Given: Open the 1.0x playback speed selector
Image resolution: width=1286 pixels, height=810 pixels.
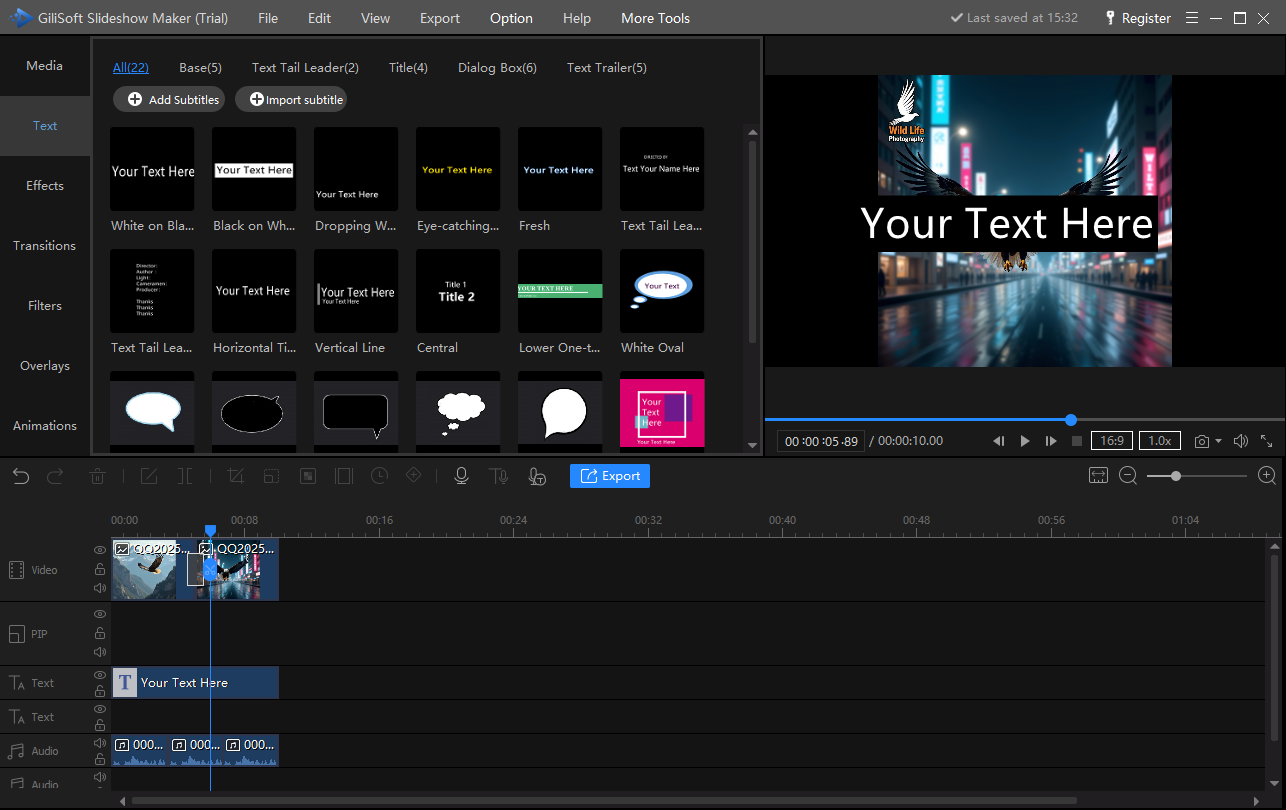Looking at the screenshot, I should (x=1159, y=441).
